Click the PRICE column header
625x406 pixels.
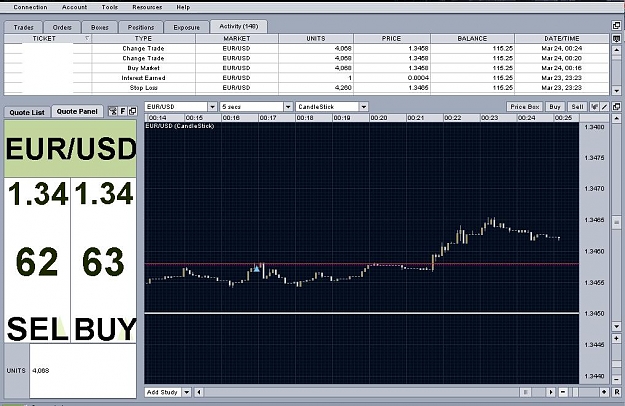[x=391, y=39]
